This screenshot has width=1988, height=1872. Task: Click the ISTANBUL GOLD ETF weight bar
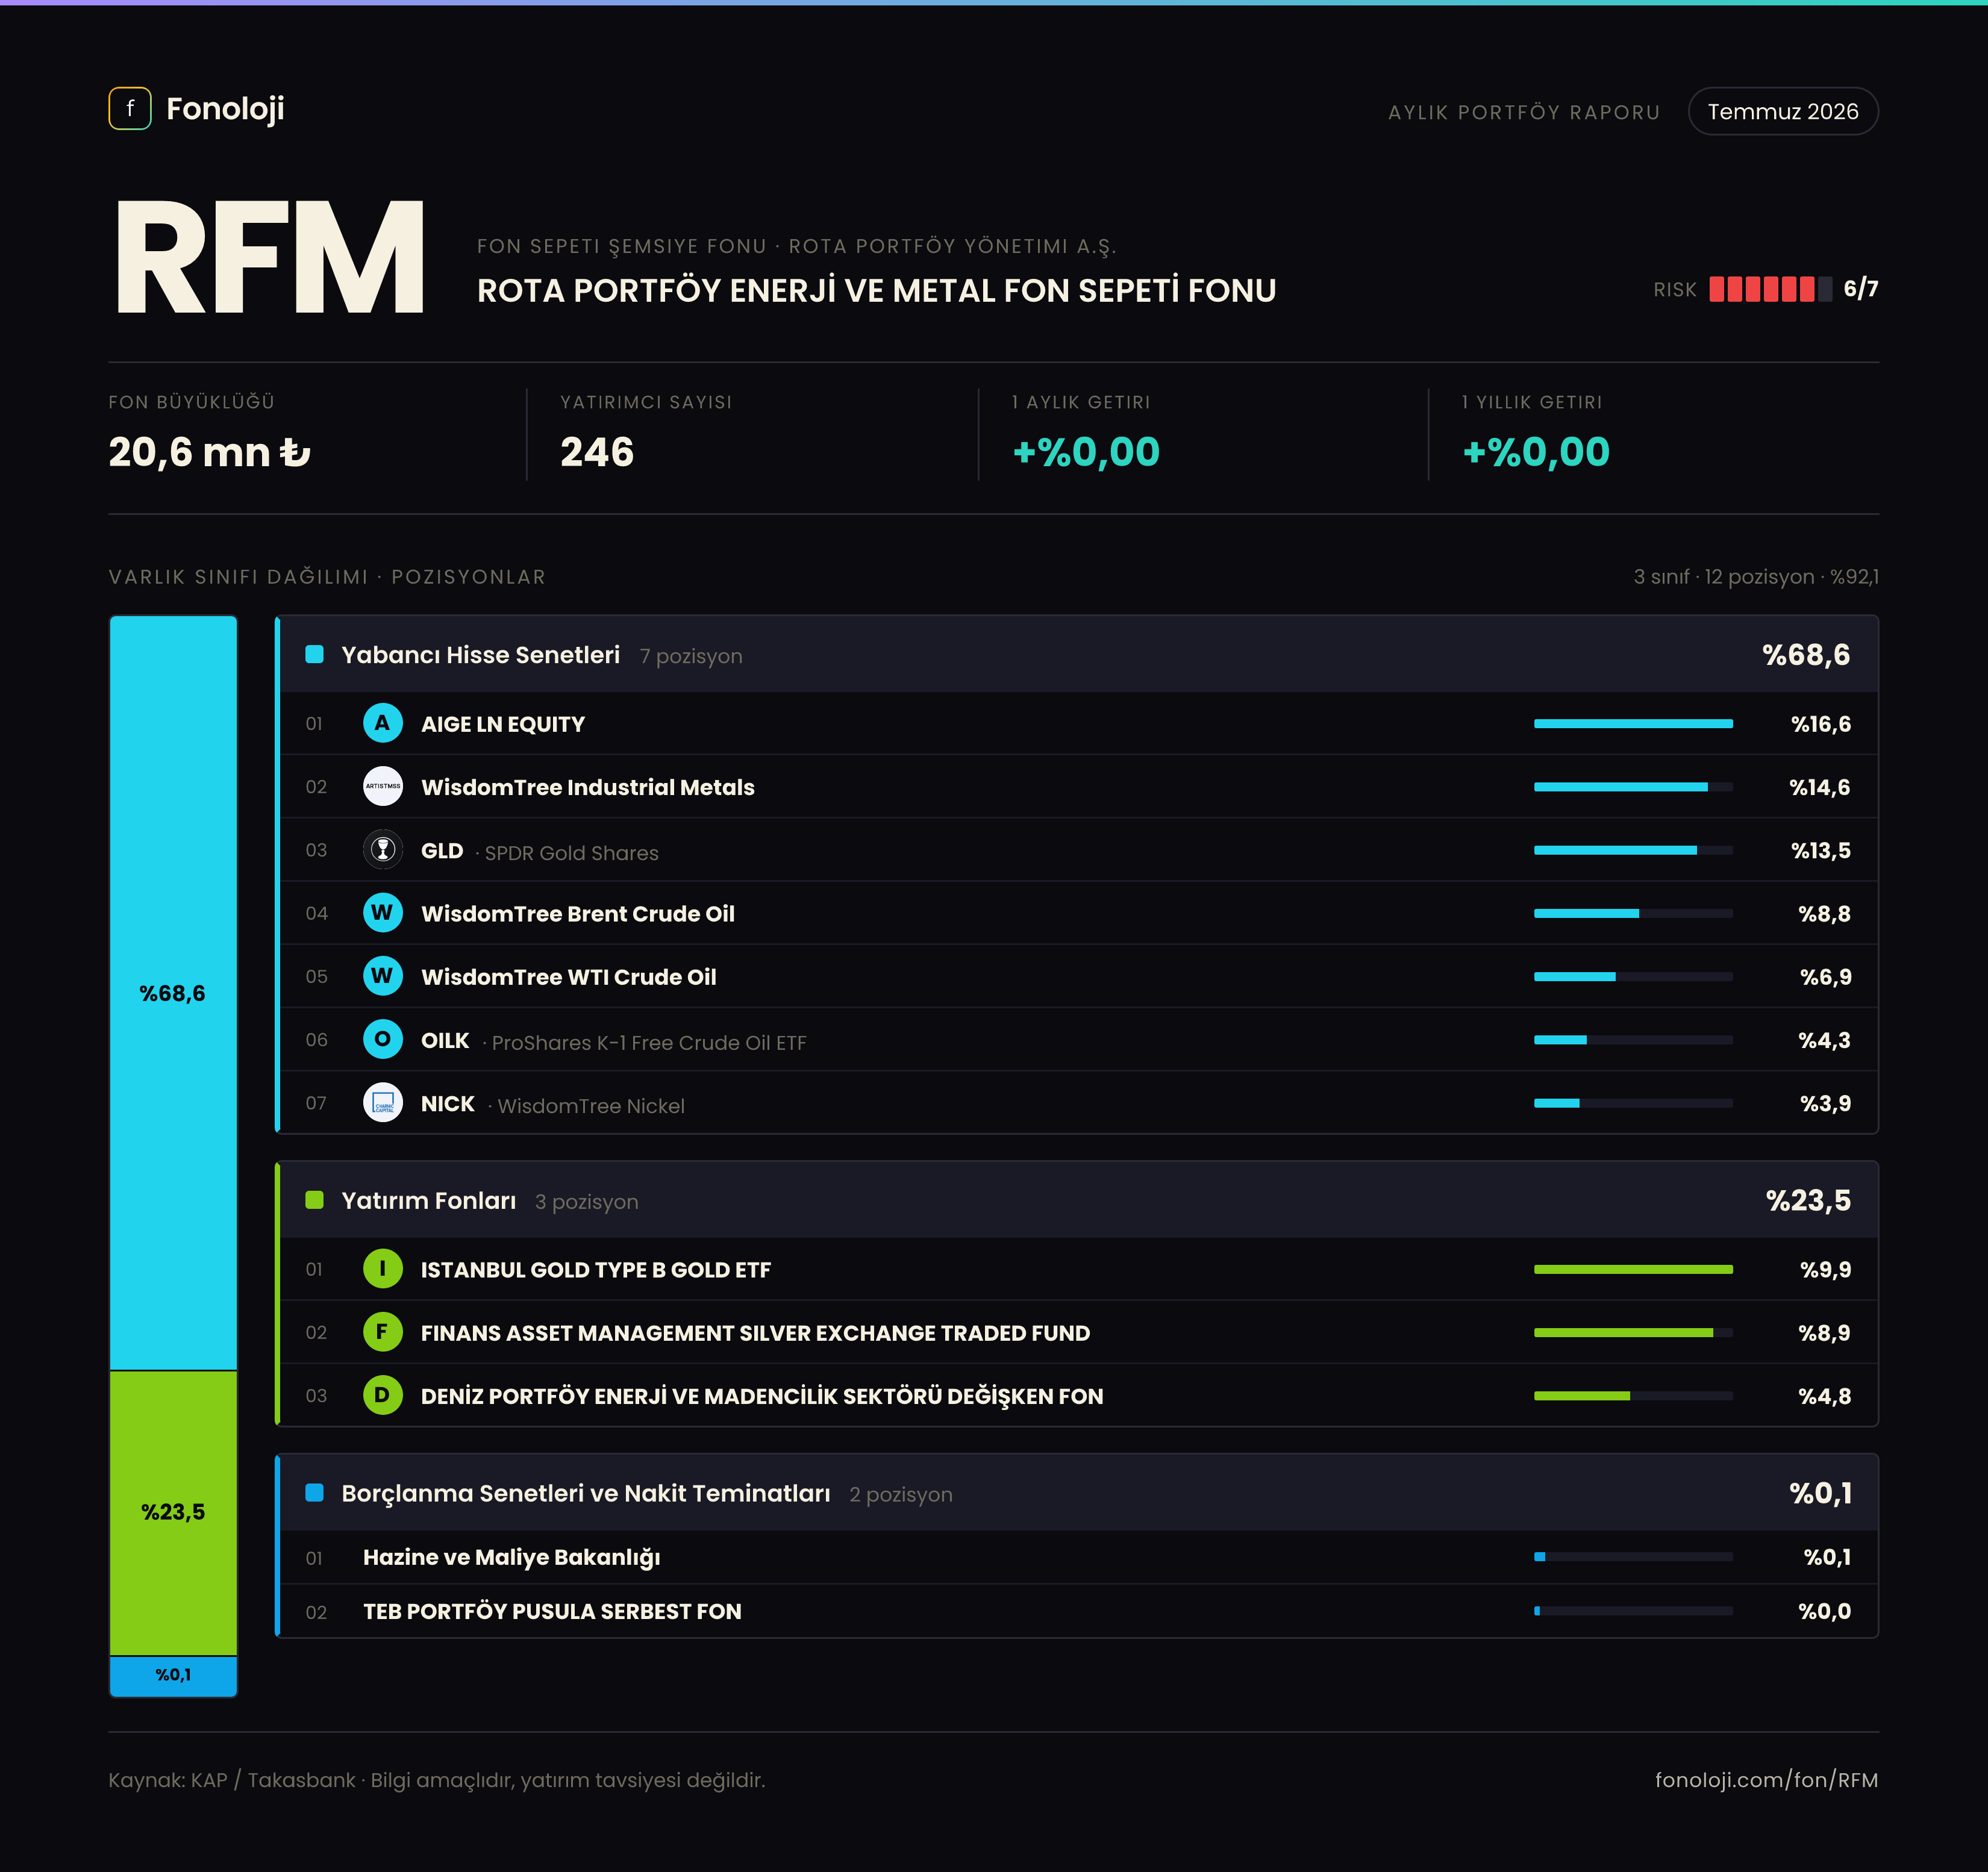pos(1633,1269)
